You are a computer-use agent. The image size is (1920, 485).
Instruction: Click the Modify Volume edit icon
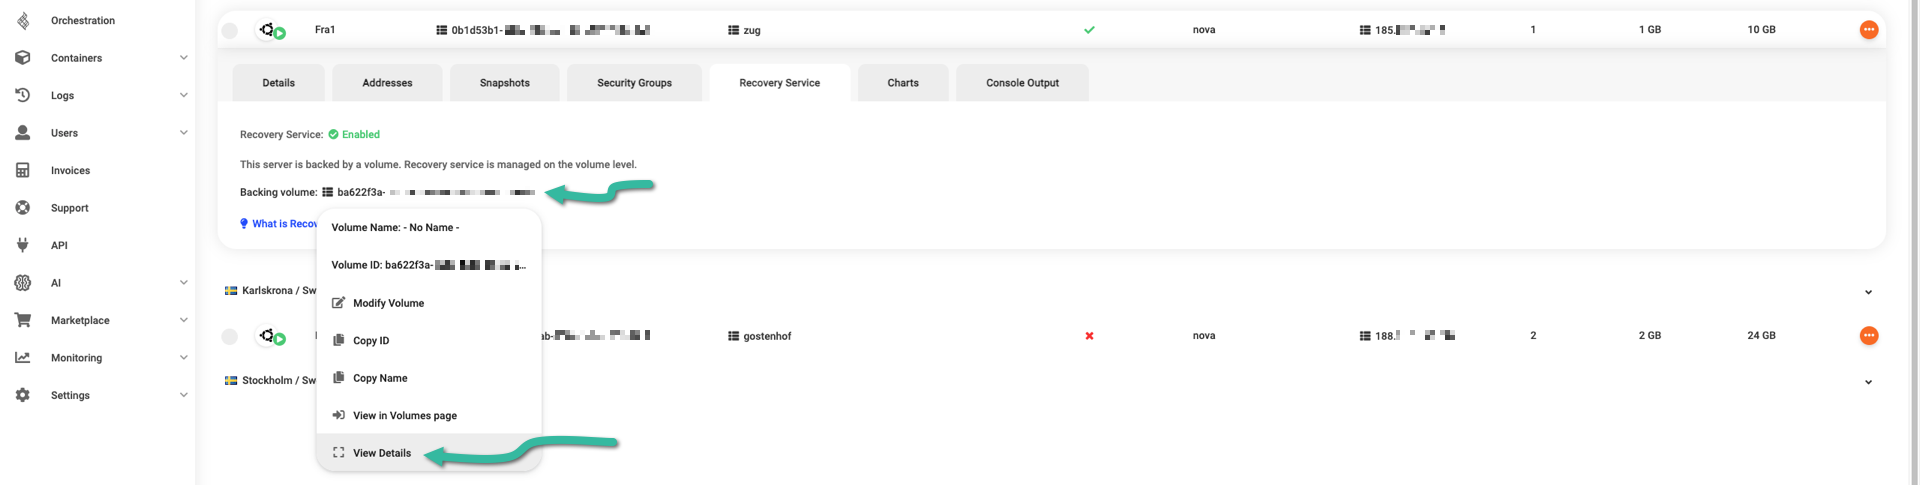coord(338,303)
